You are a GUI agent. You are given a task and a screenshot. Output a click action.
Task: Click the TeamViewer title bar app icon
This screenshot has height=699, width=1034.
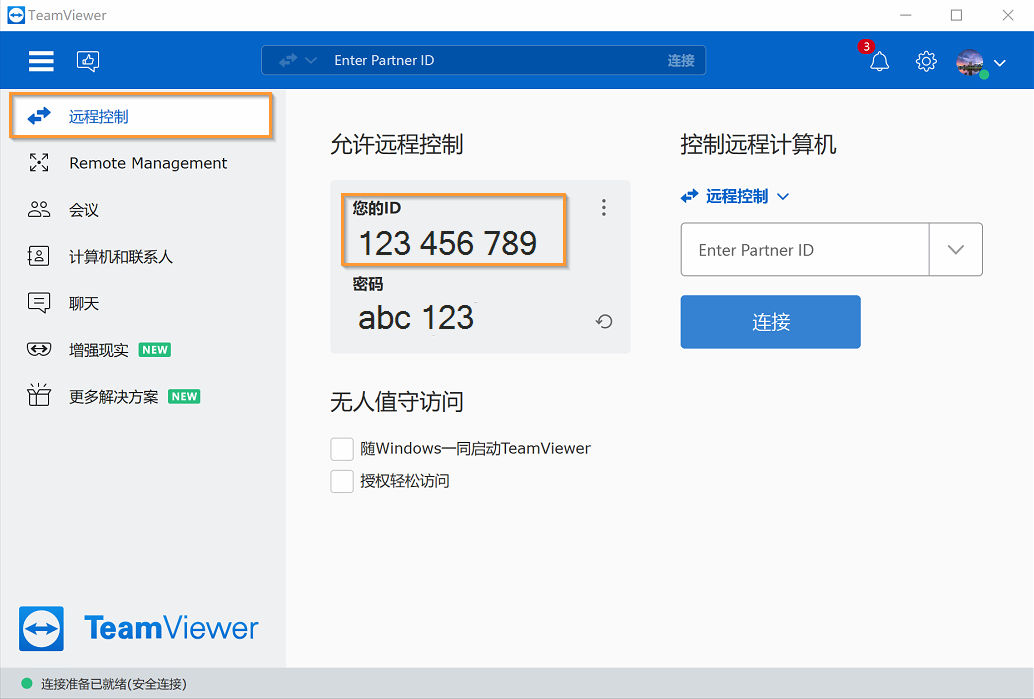(16, 15)
